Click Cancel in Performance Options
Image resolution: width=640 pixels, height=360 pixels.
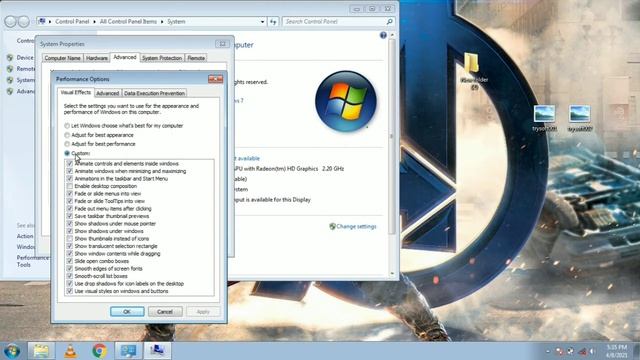pos(165,312)
